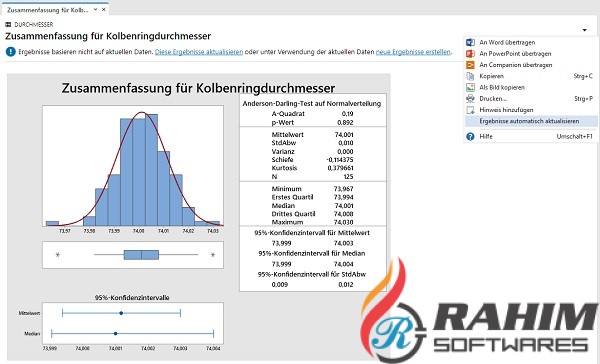600x364 pixels.
Task: Click the A-Quadrat value 0,19
Action: pyautogui.click(x=347, y=114)
